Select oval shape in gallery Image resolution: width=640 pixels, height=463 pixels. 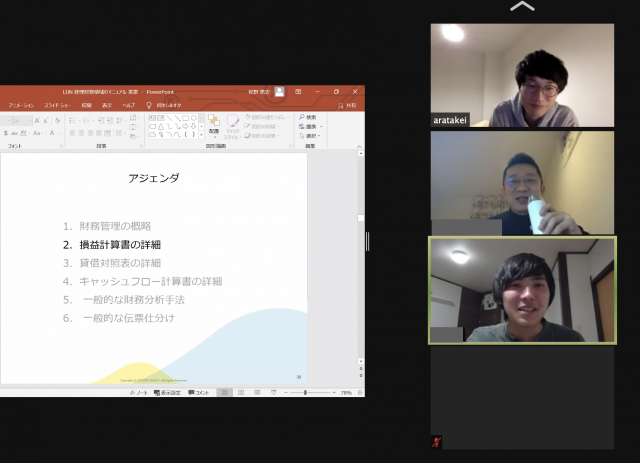pyautogui.click(x=194, y=118)
